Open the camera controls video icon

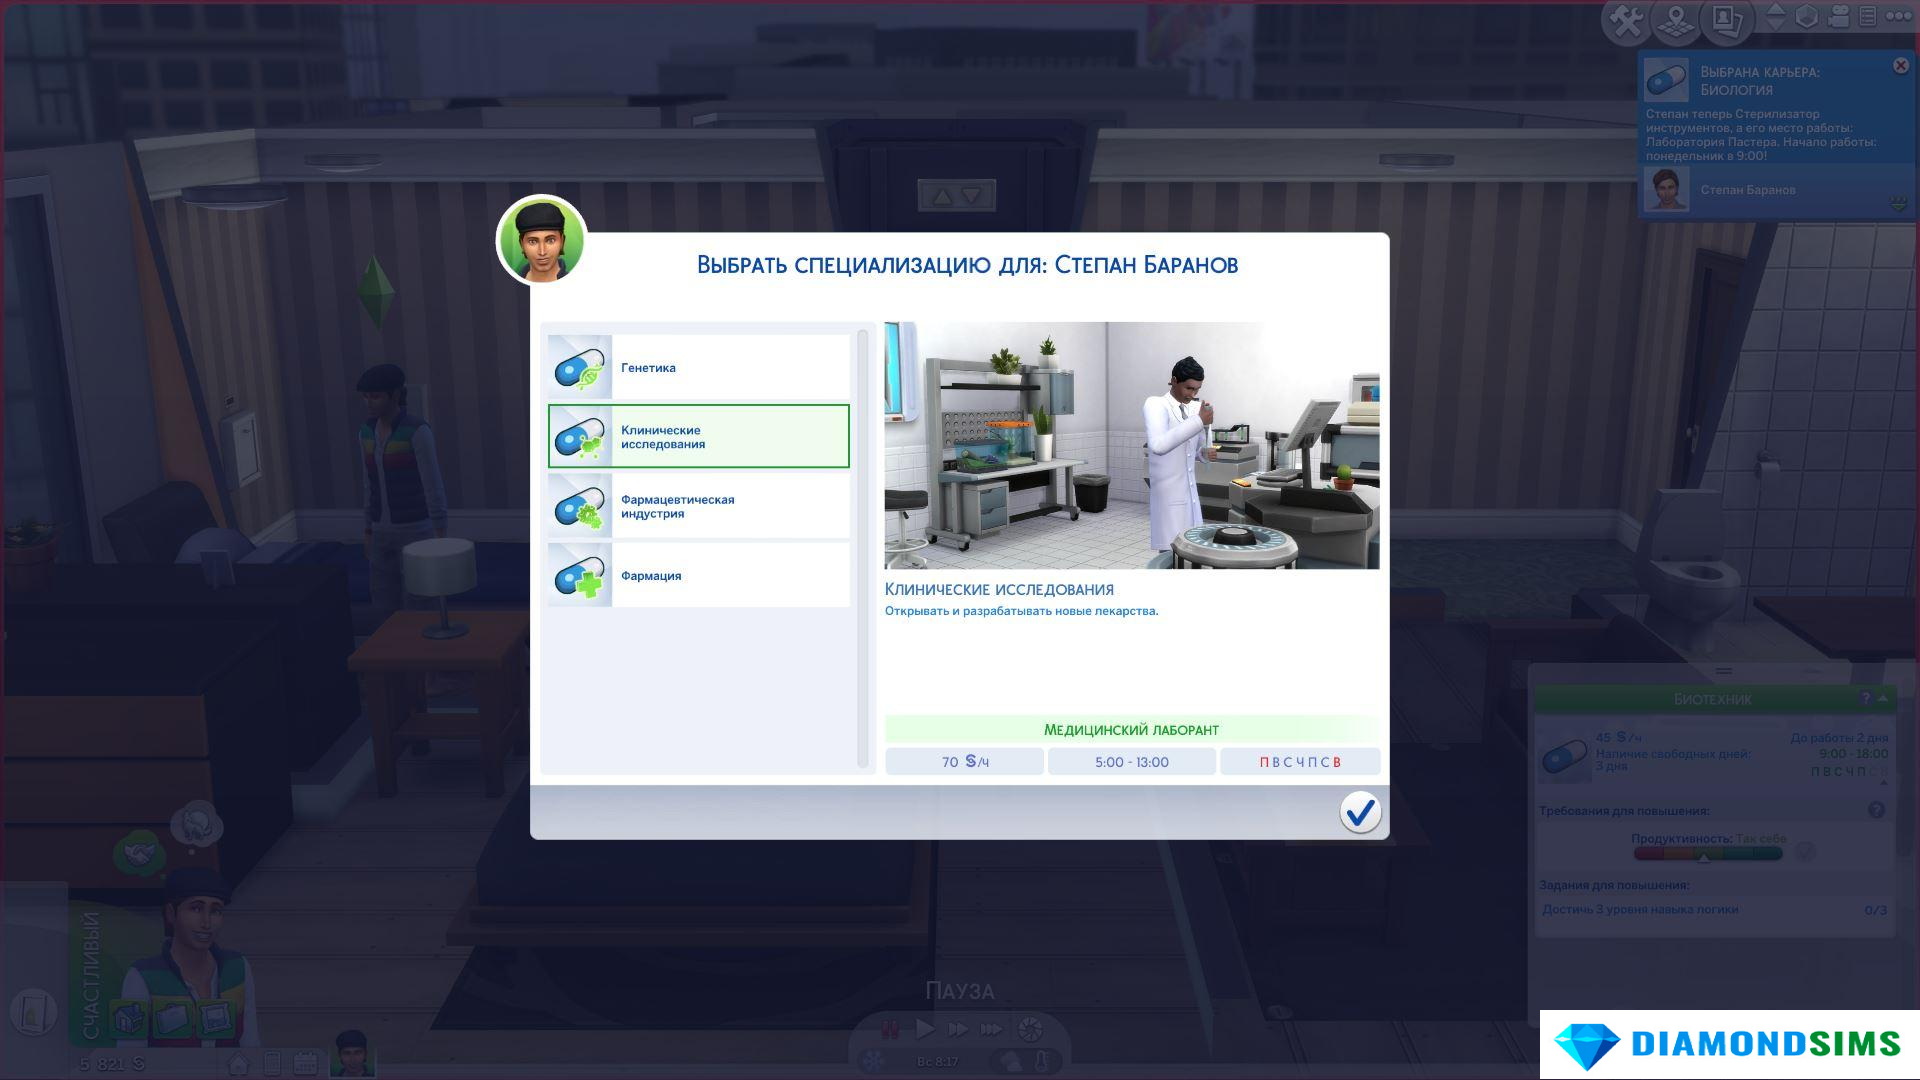[x=1838, y=17]
